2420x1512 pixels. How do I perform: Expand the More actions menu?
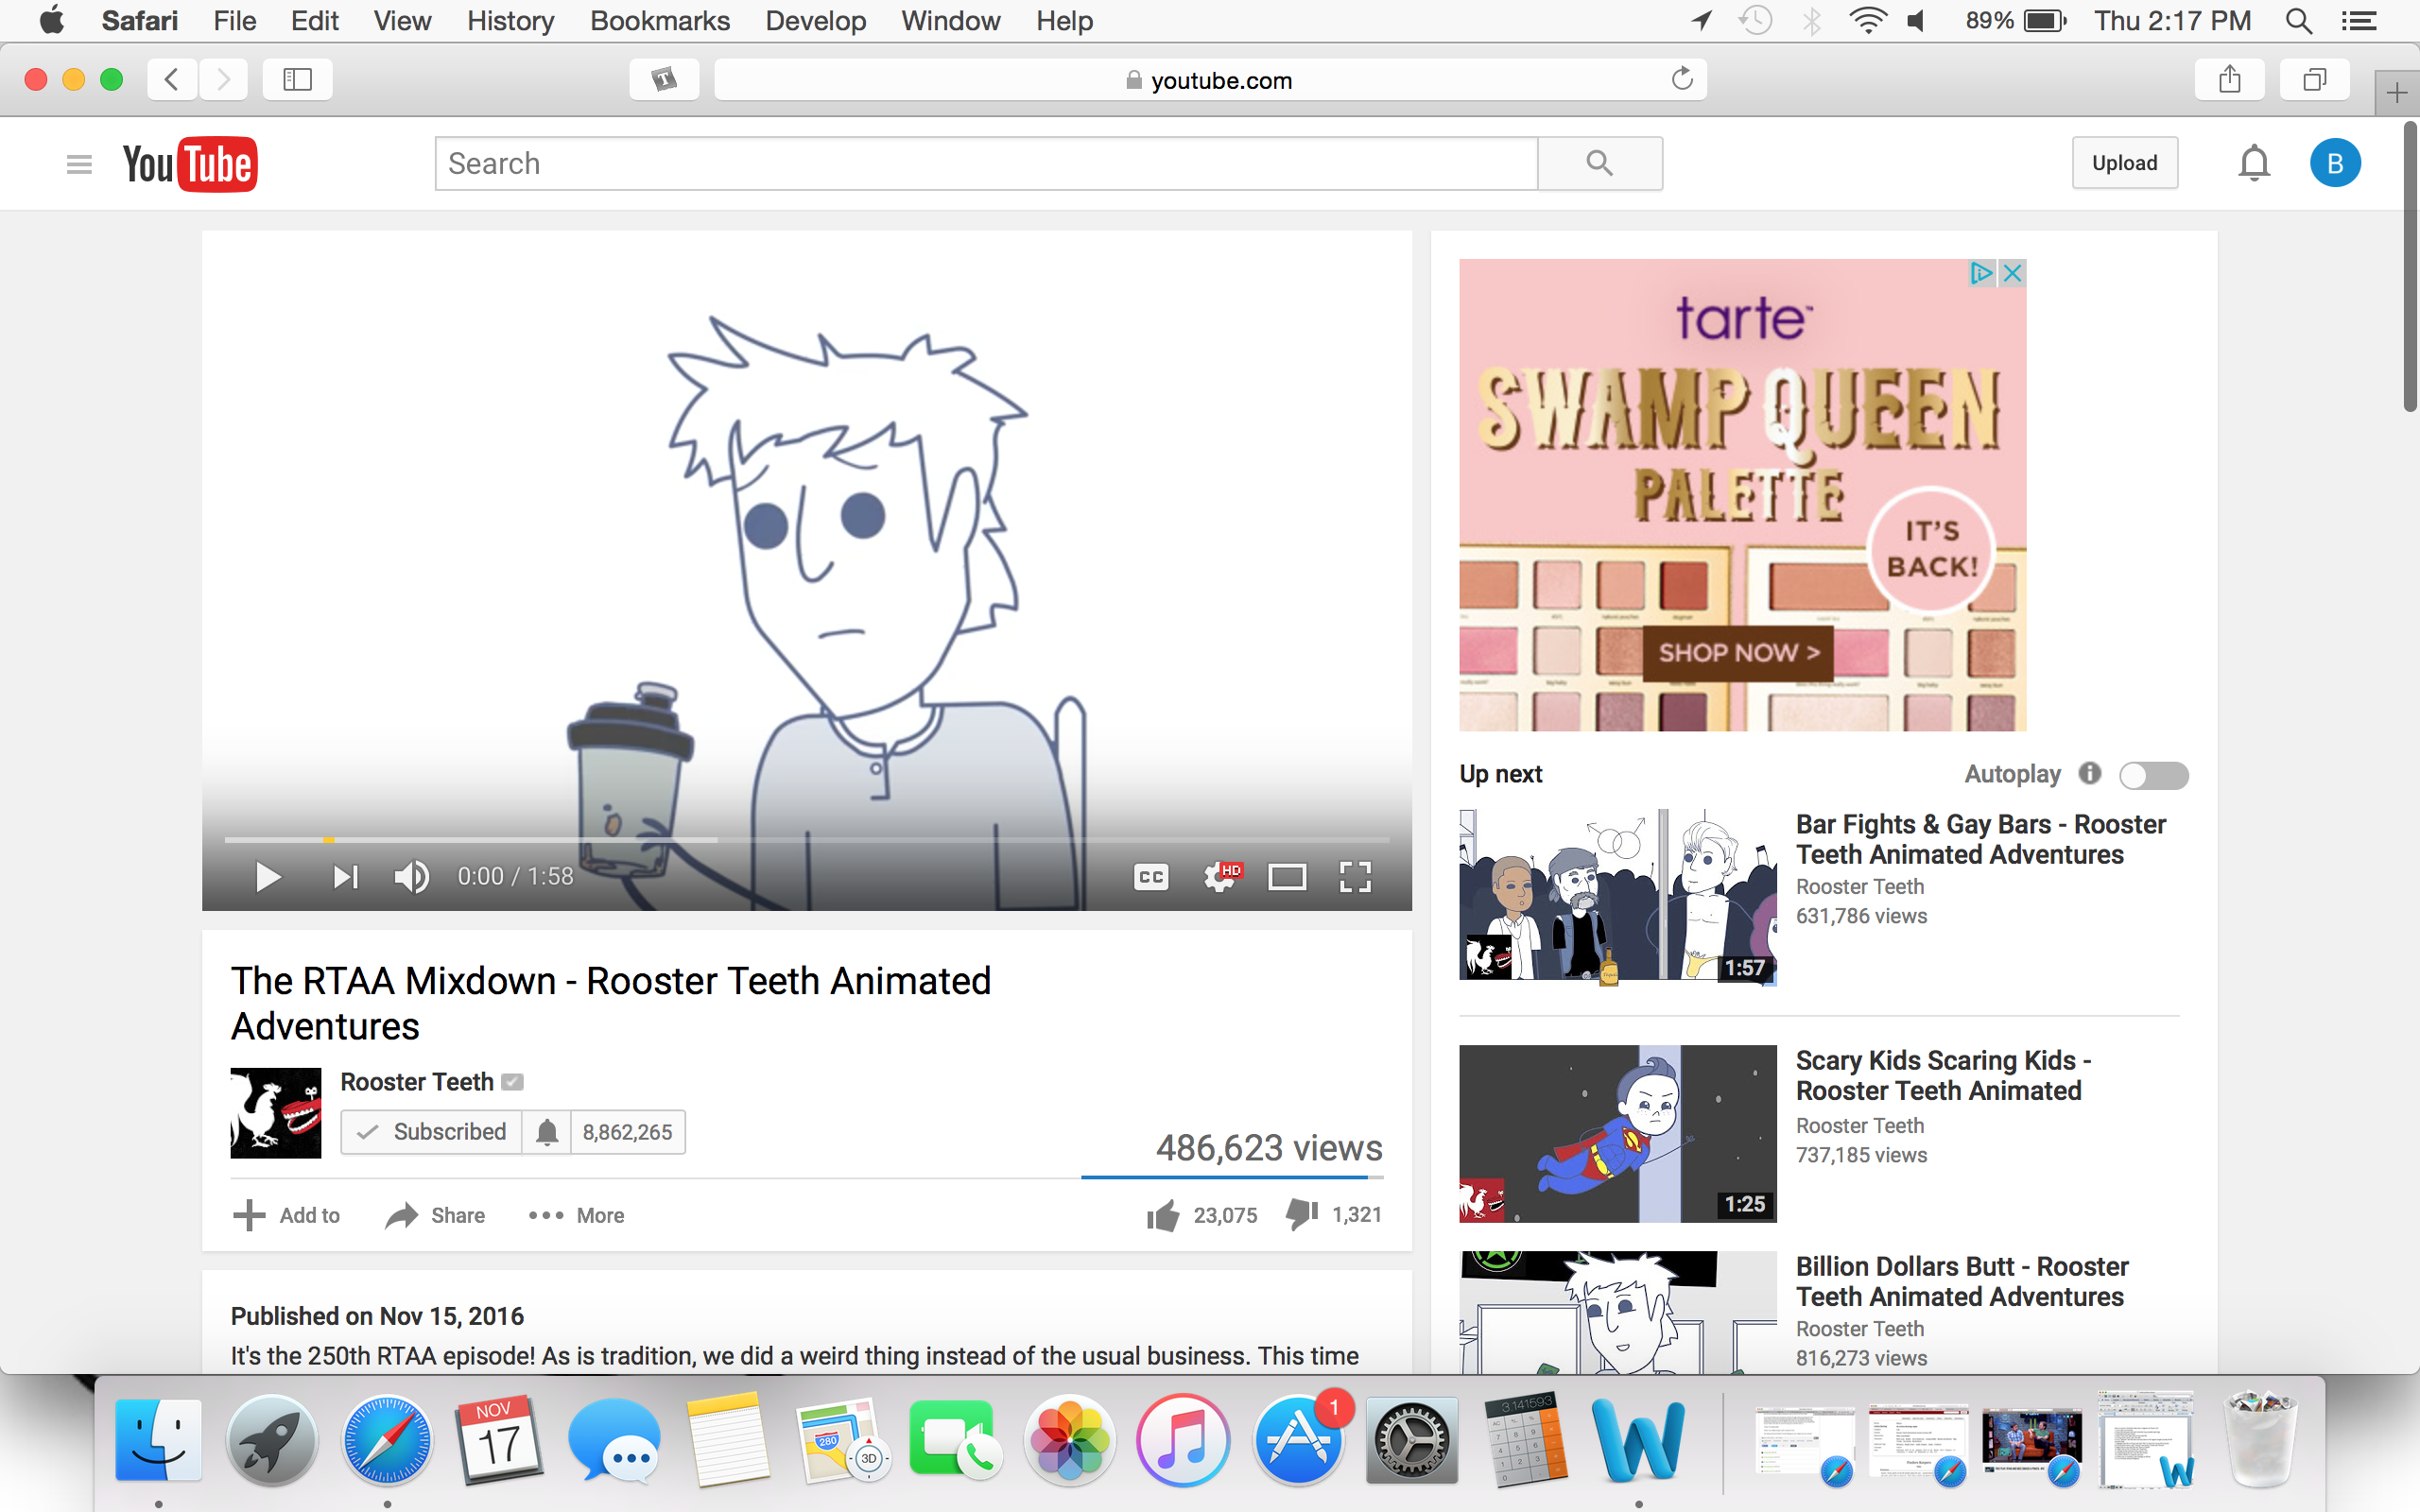point(576,1215)
